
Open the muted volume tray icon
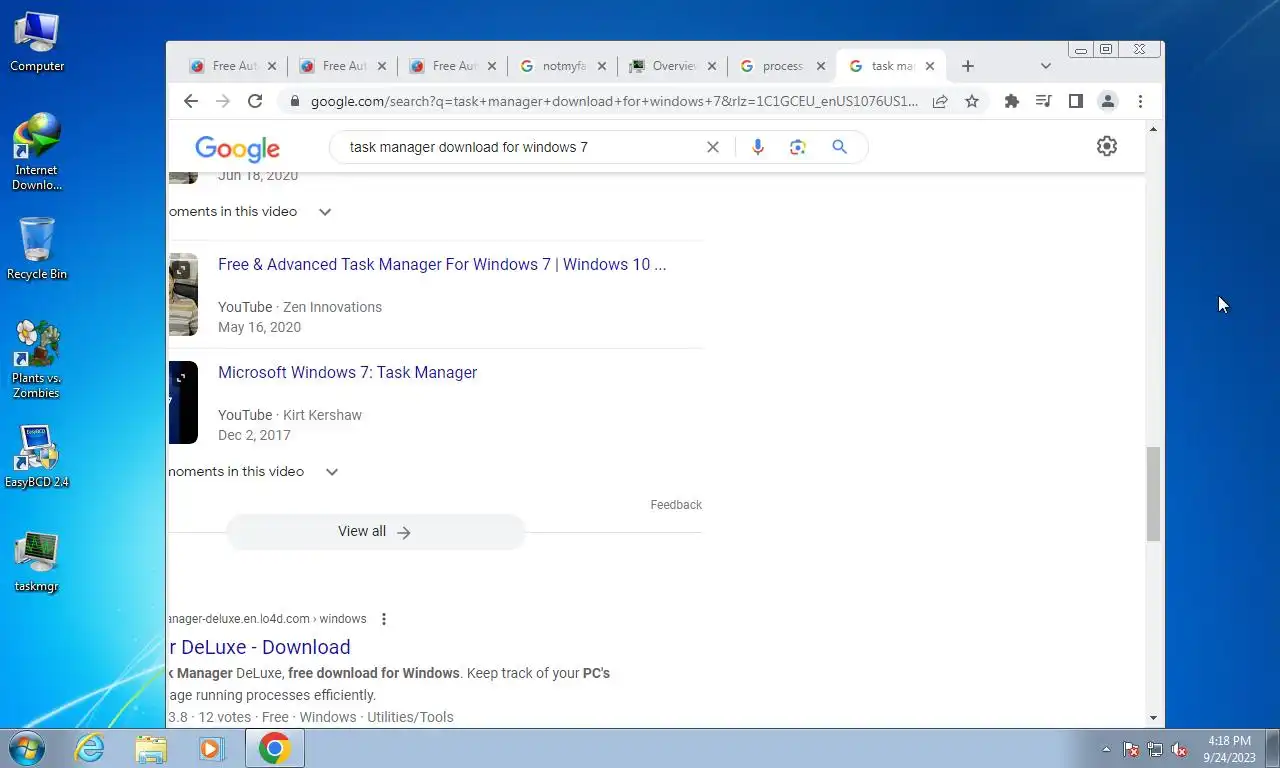pyautogui.click(x=1179, y=749)
